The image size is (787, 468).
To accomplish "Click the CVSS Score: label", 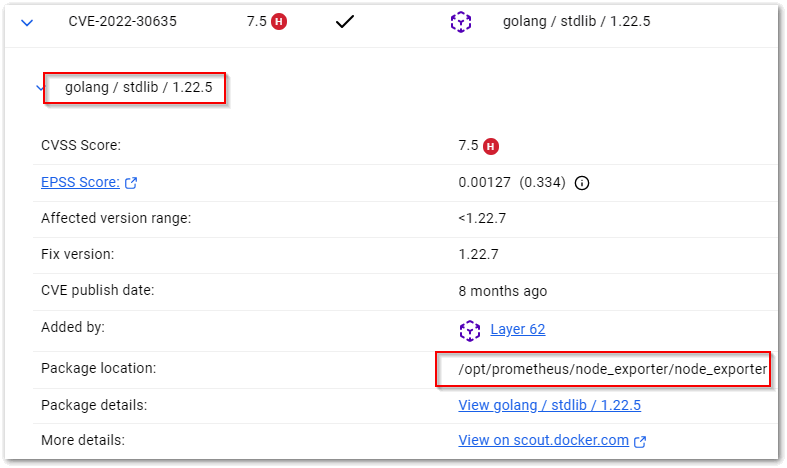I will 81,146.
